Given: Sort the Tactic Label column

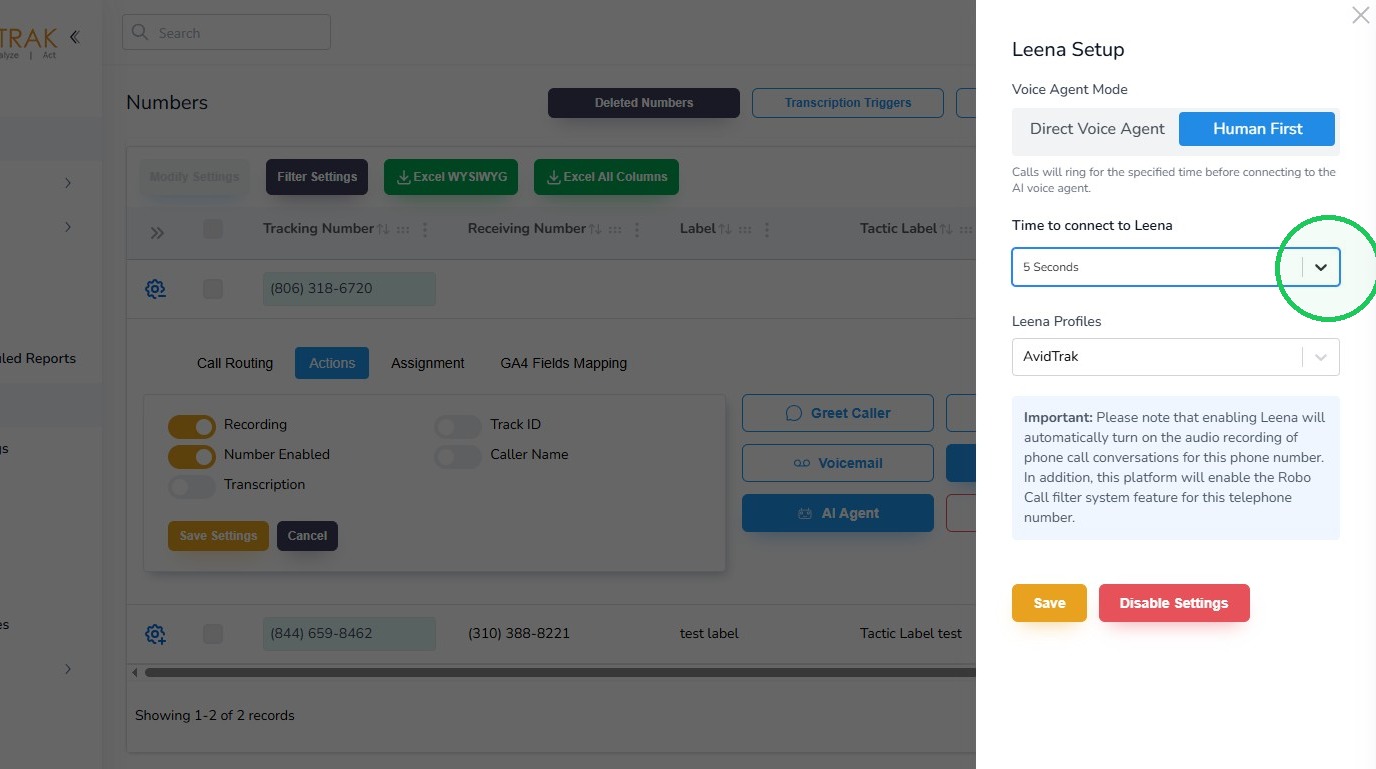Looking at the screenshot, I should pyautogui.click(x=946, y=229).
